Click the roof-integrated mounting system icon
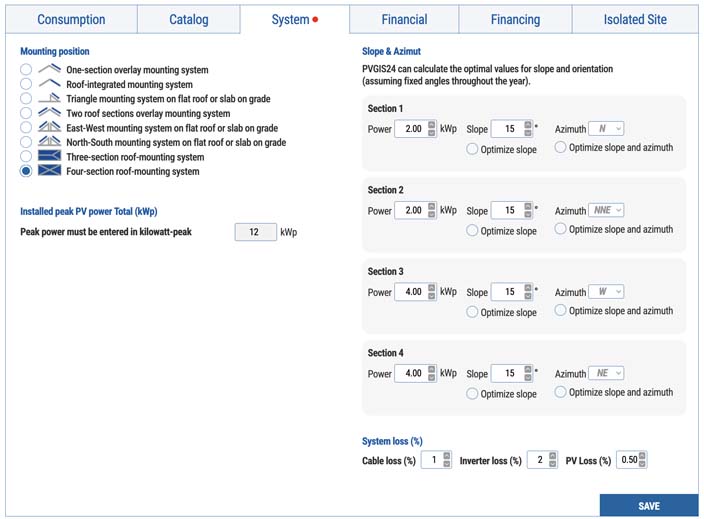Image resolution: width=704 pixels, height=519 pixels. pos(49,85)
